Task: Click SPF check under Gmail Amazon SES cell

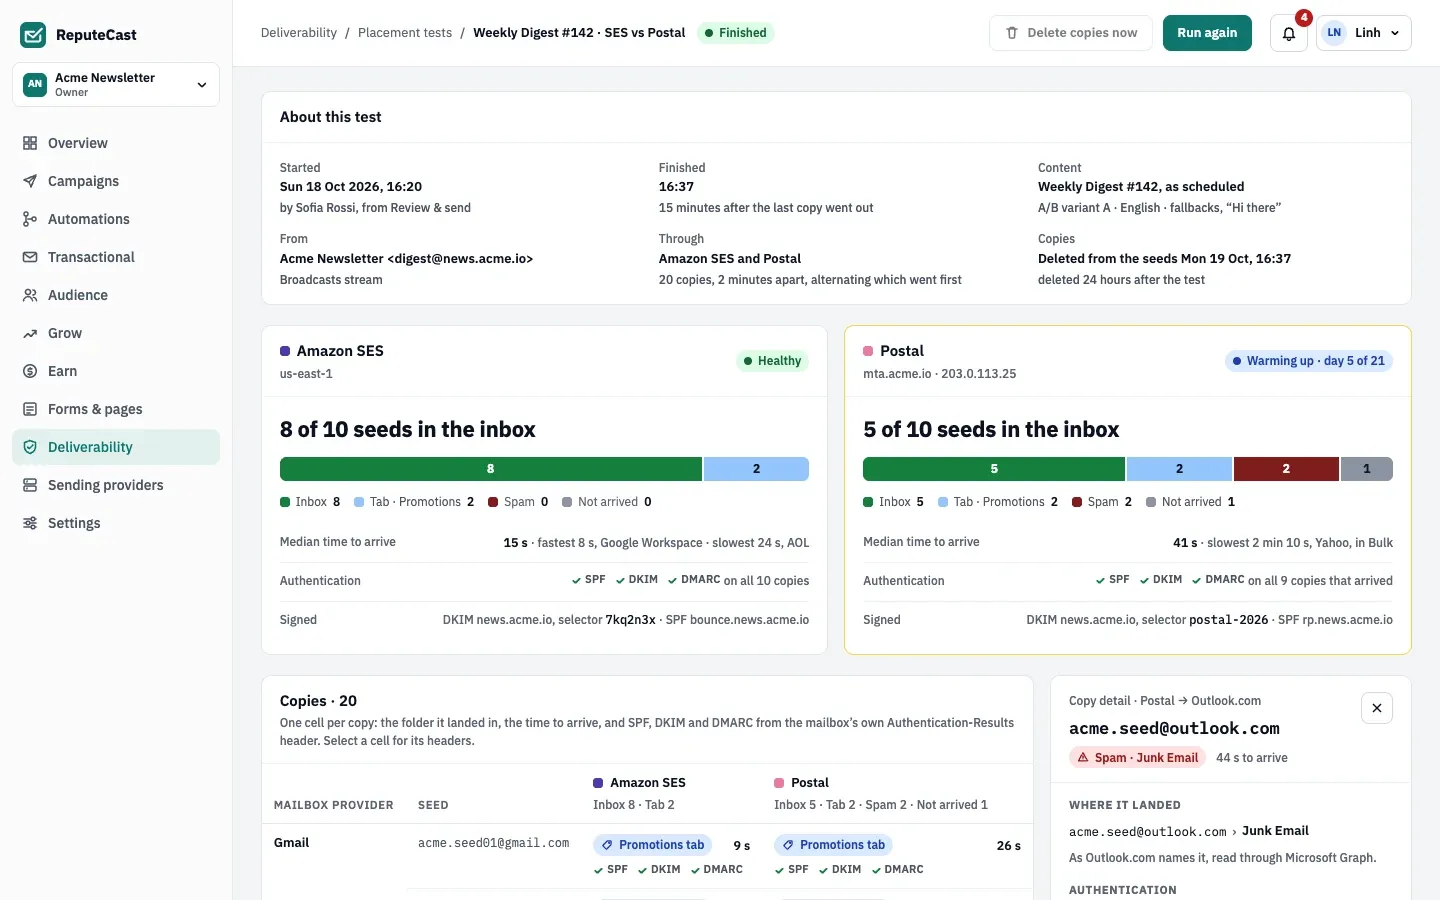Action: pos(610,870)
